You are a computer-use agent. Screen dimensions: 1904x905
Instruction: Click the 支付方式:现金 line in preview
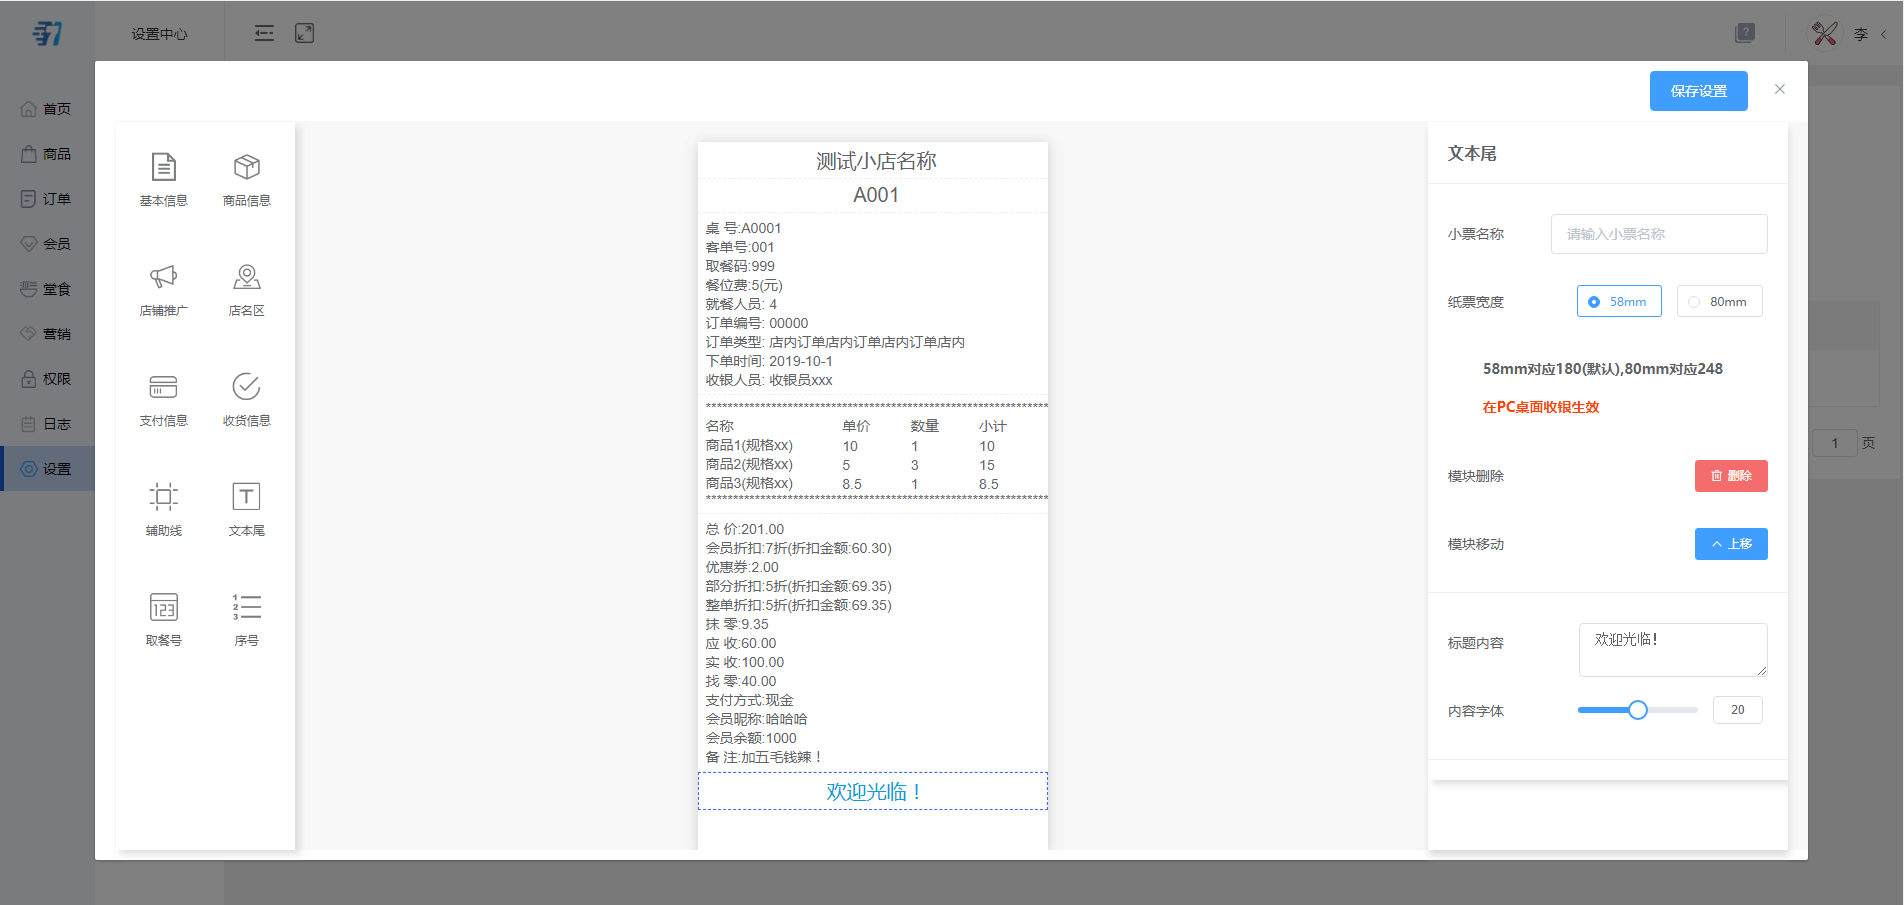(x=750, y=700)
